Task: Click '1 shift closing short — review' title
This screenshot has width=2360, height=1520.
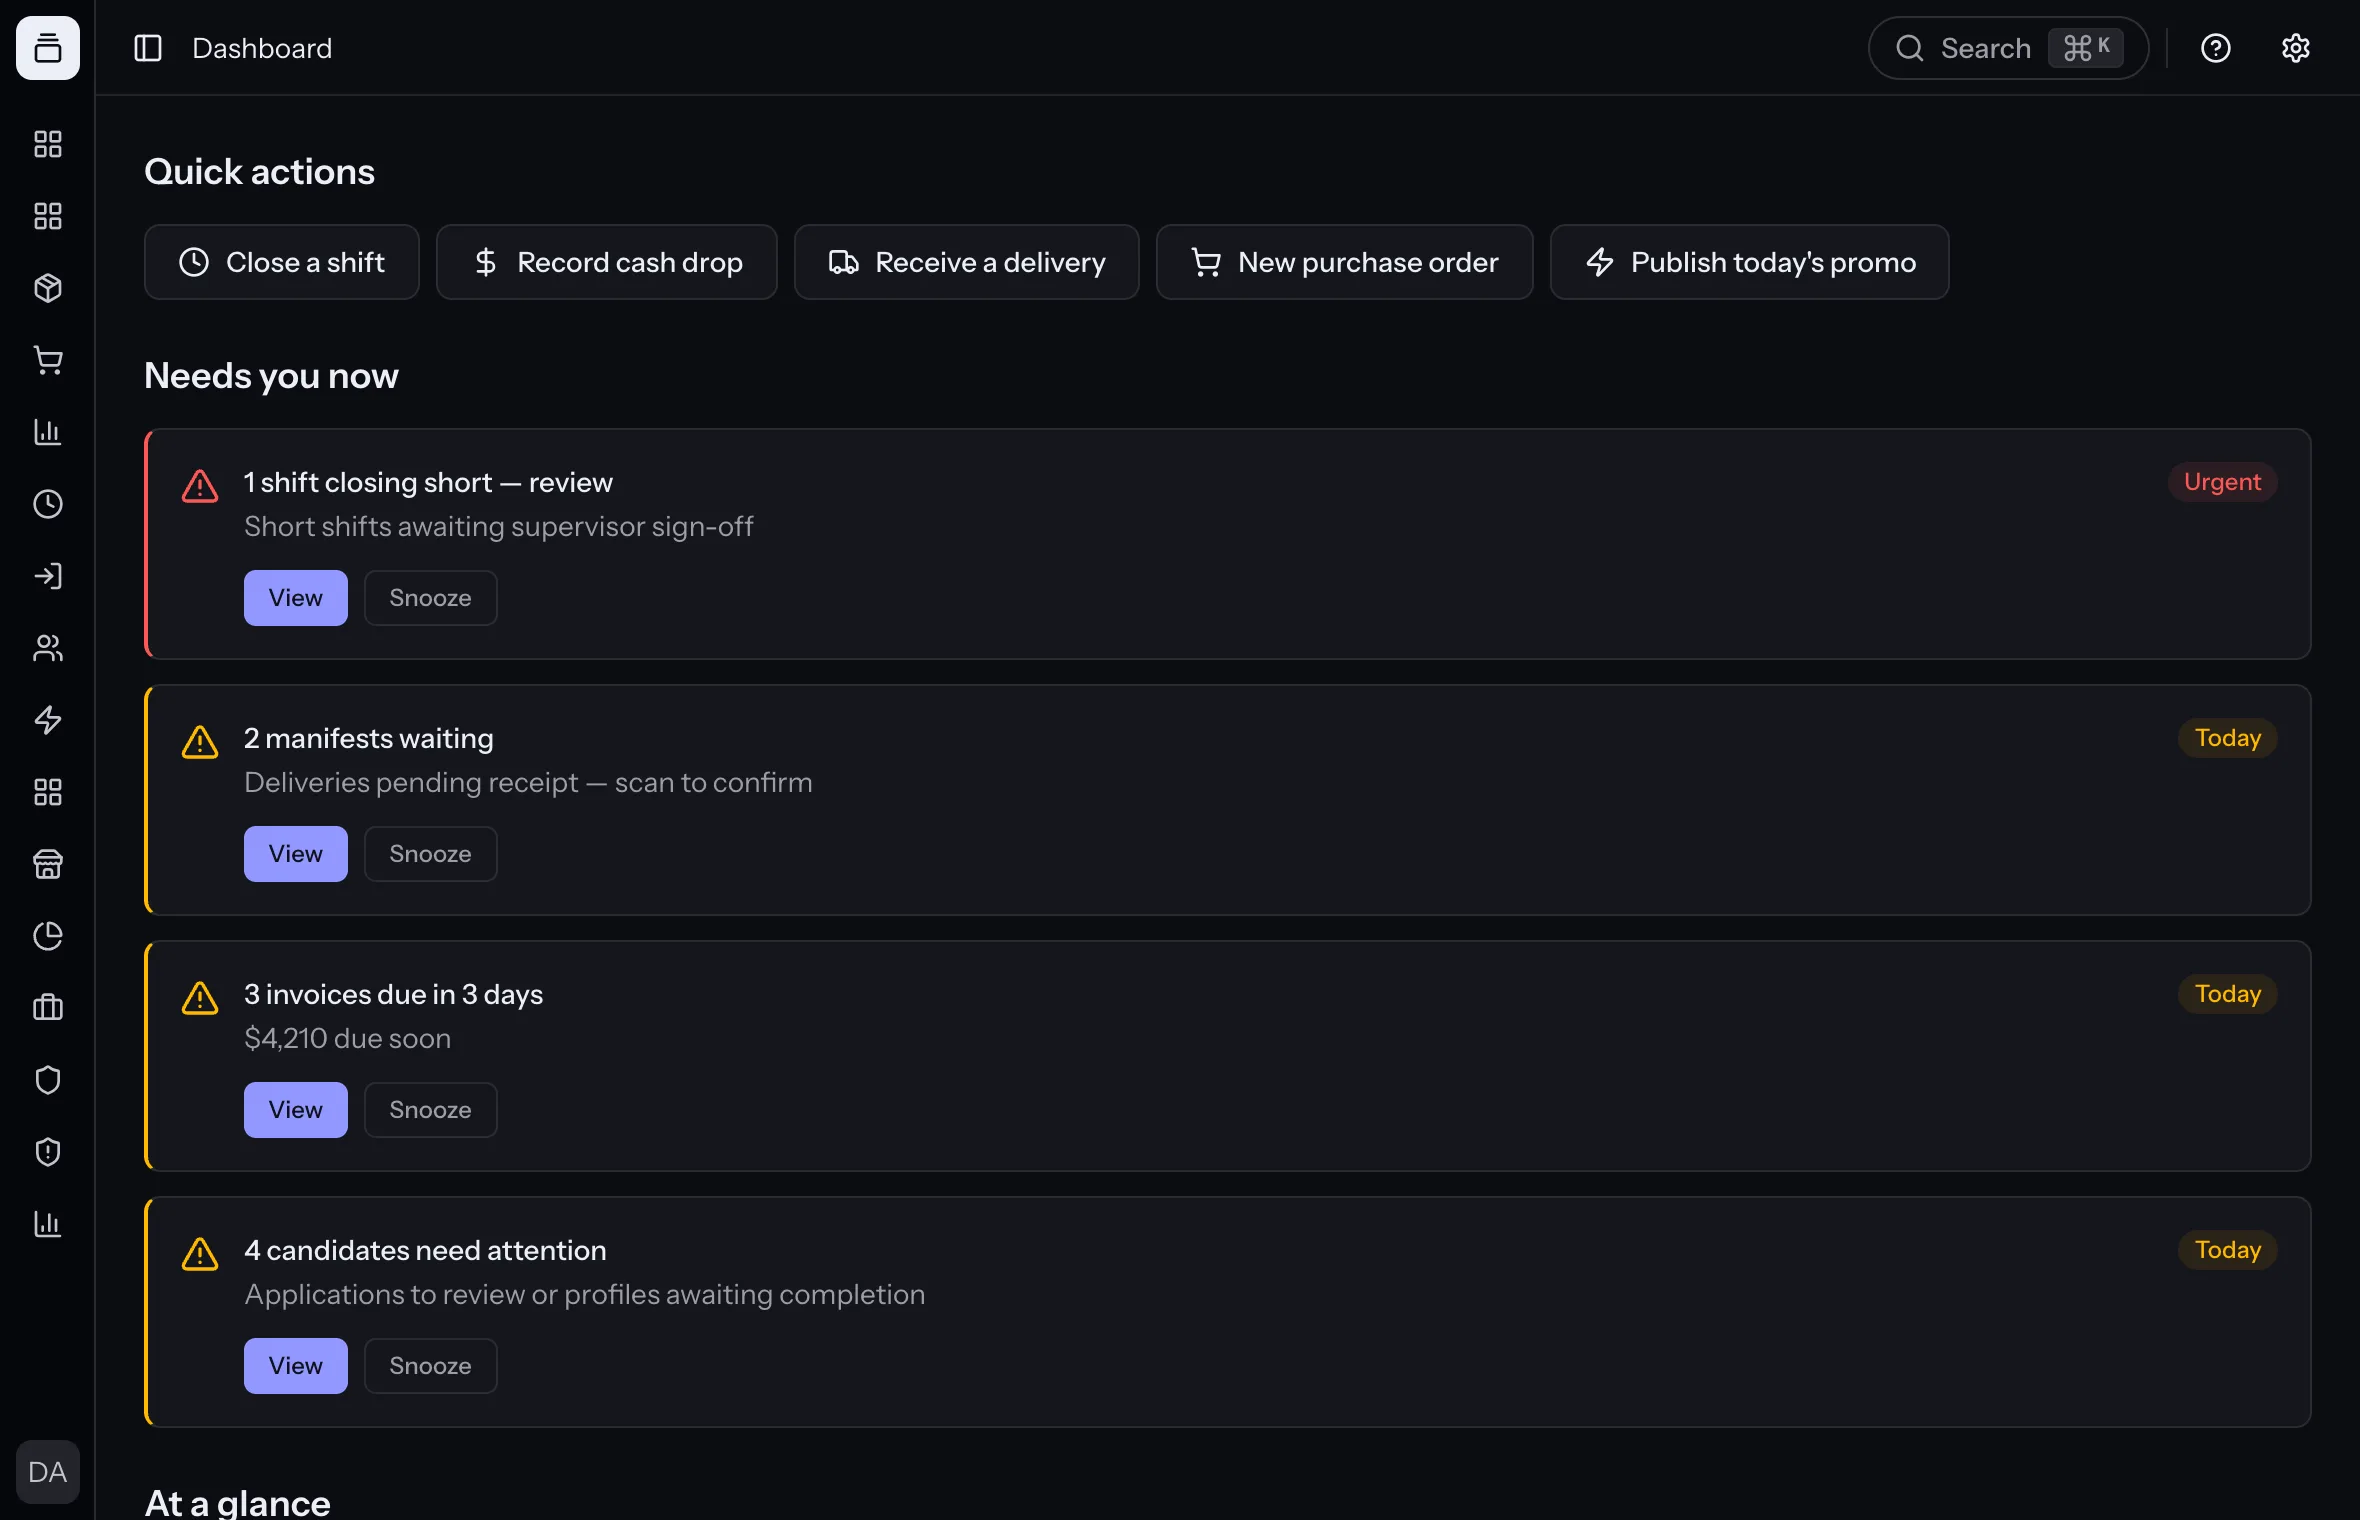Action: [428, 482]
